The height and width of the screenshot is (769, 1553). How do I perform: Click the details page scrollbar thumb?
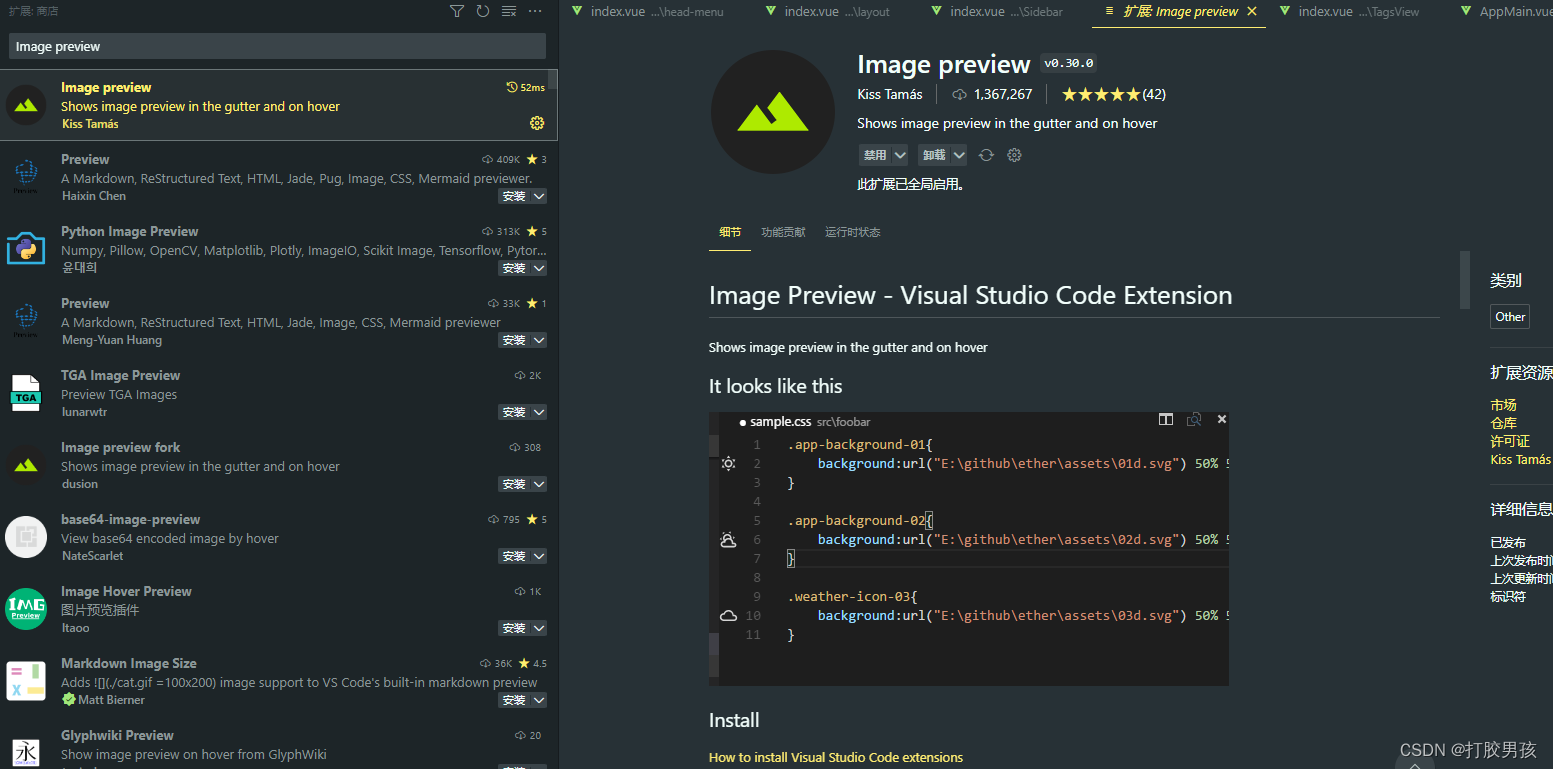pyautogui.click(x=1465, y=280)
